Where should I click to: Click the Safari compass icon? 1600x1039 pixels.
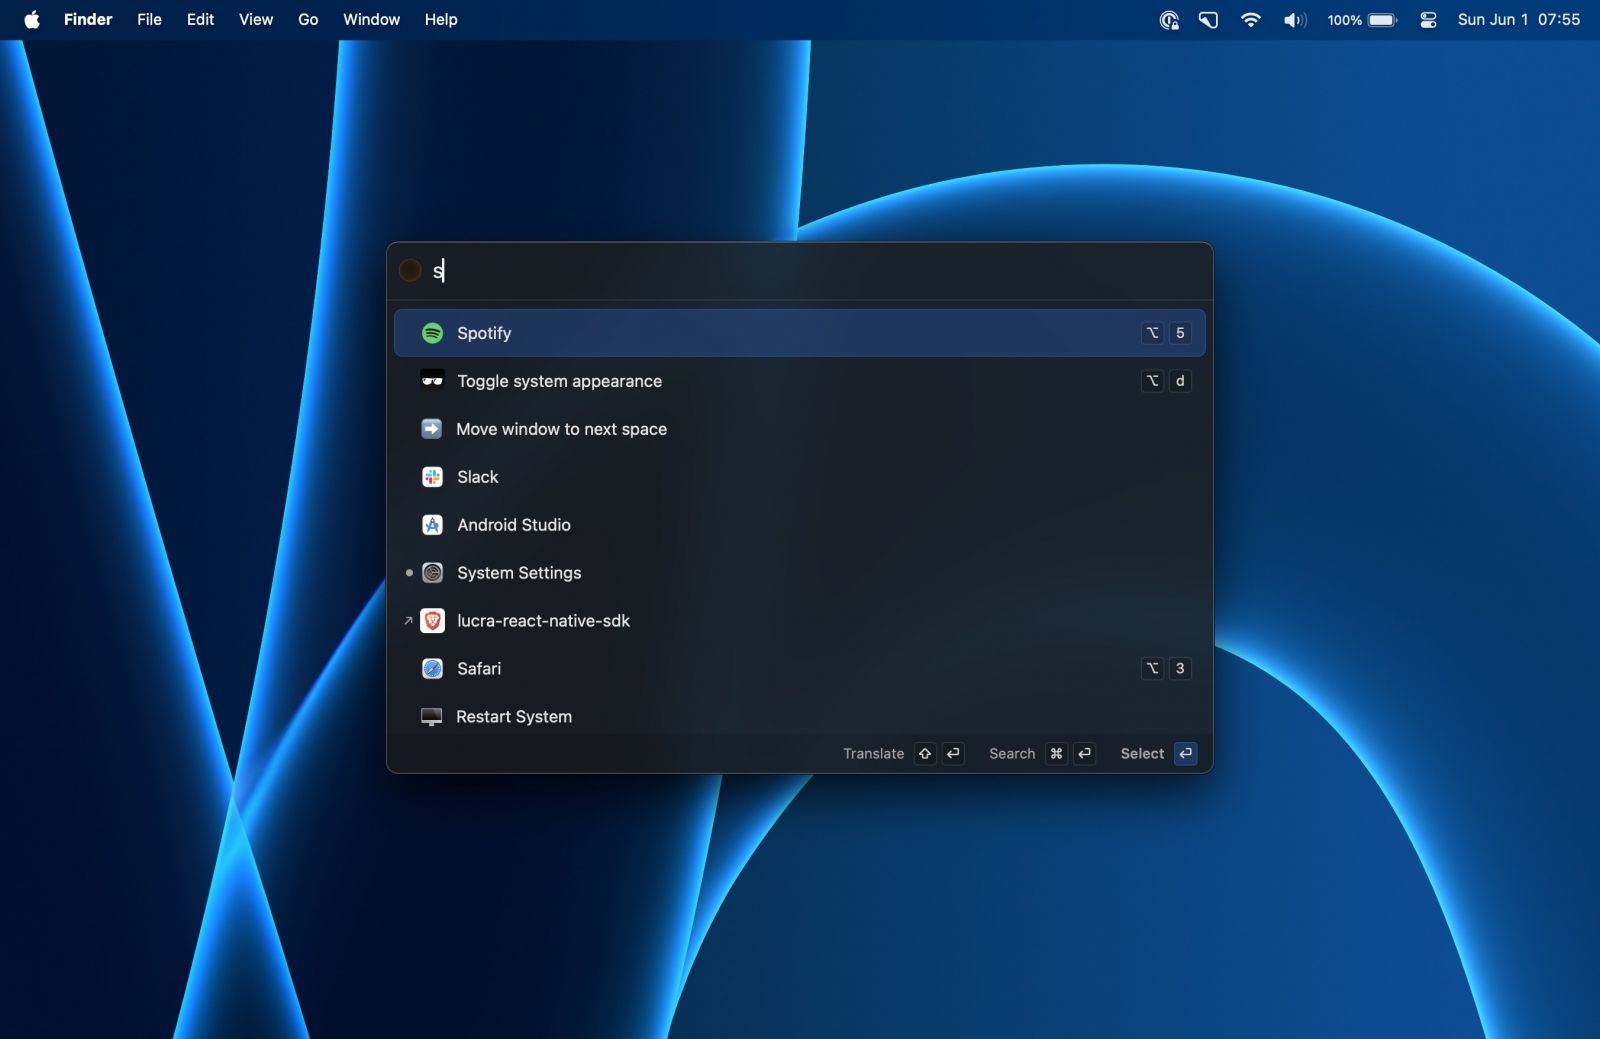pos(432,669)
